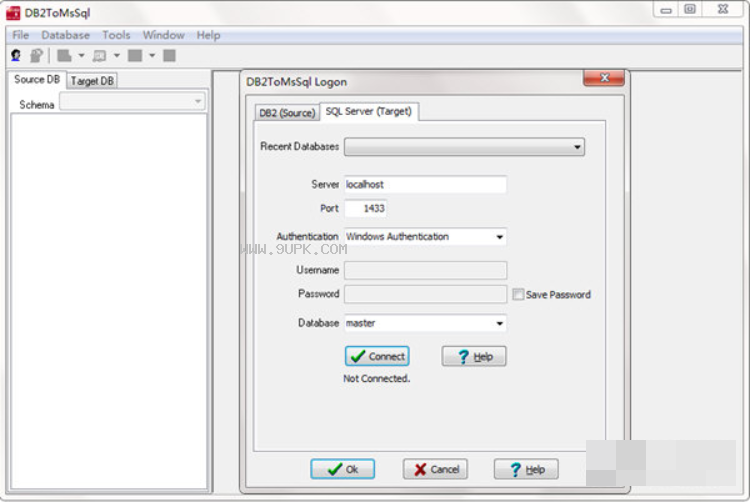753x504 pixels.
Task: Switch to the Source DB tab
Action: pyautogui.click(x=37, y=80)
